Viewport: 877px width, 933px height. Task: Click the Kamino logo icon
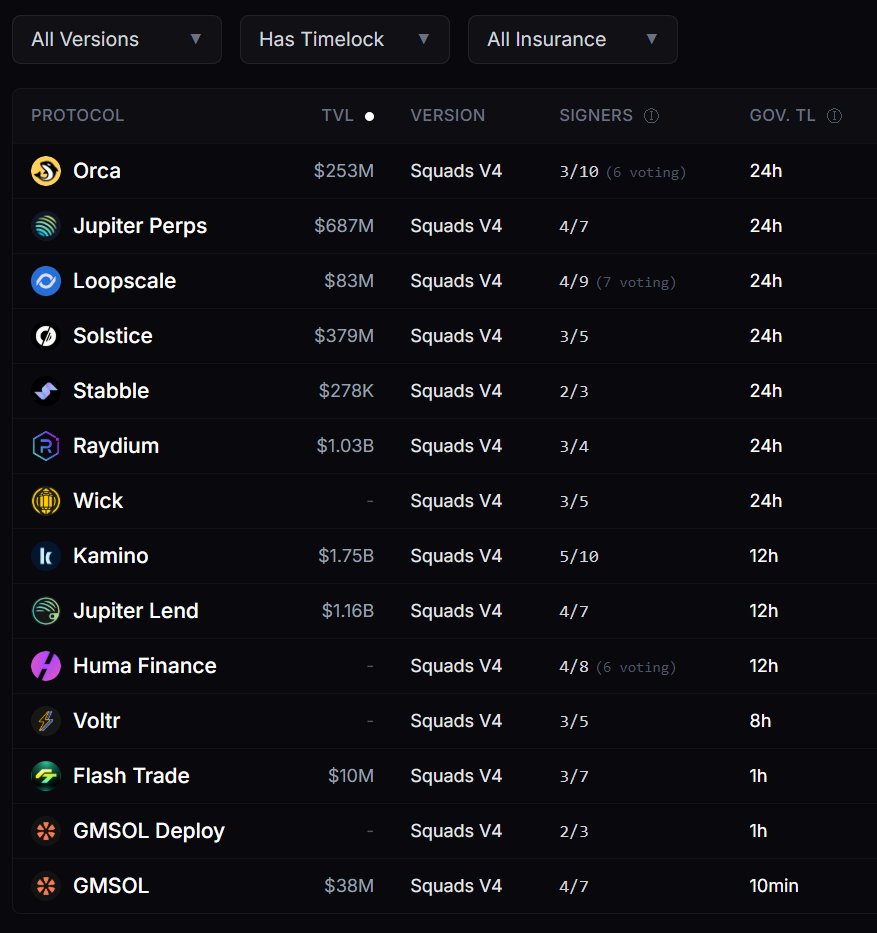[46, 556]
